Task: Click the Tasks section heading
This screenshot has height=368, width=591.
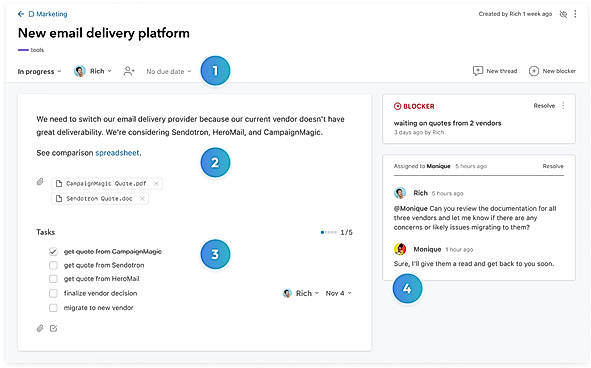Action: click(46, 232)
